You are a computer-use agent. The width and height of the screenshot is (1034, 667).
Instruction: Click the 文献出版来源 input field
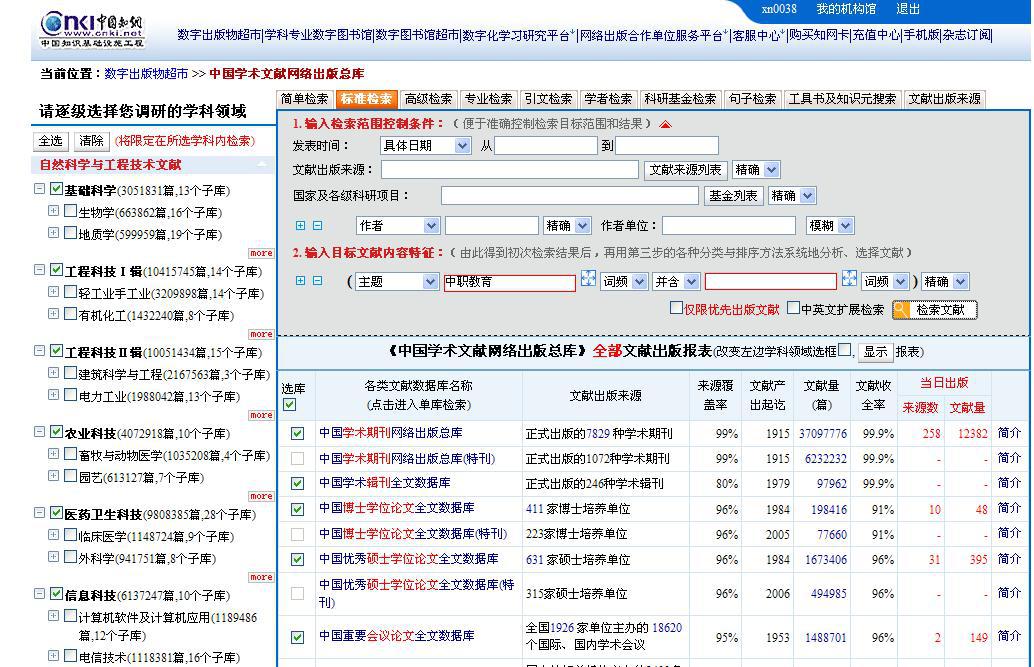(x=510, y=170)
